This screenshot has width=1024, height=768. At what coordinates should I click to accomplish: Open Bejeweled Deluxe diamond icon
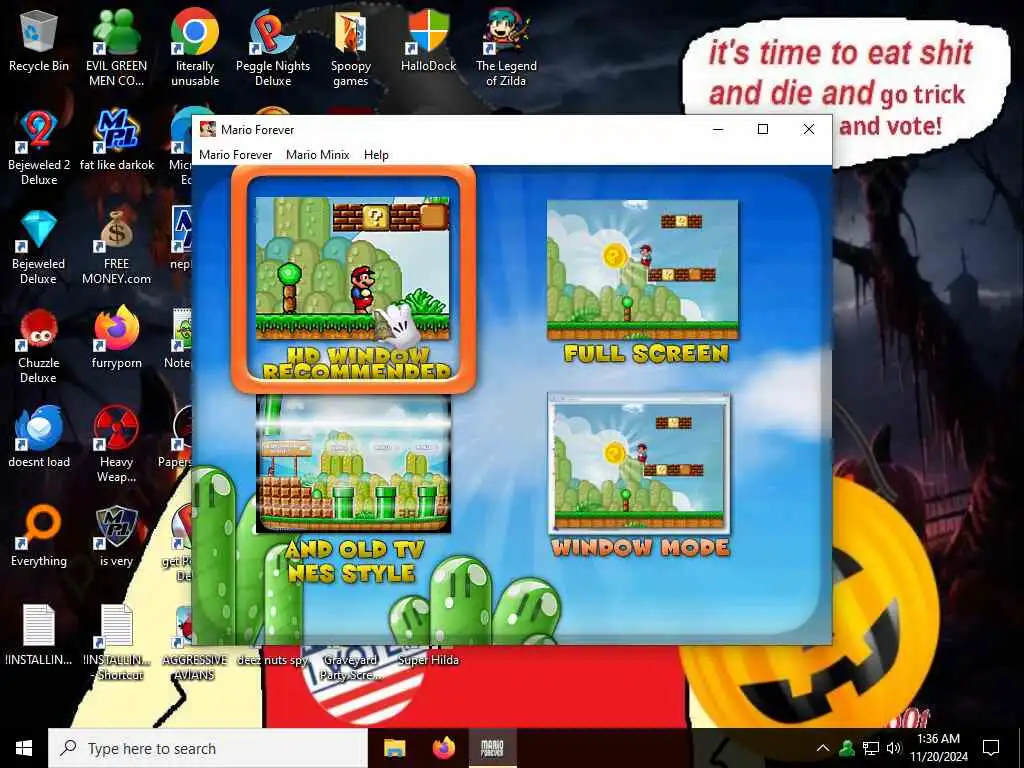39,247
